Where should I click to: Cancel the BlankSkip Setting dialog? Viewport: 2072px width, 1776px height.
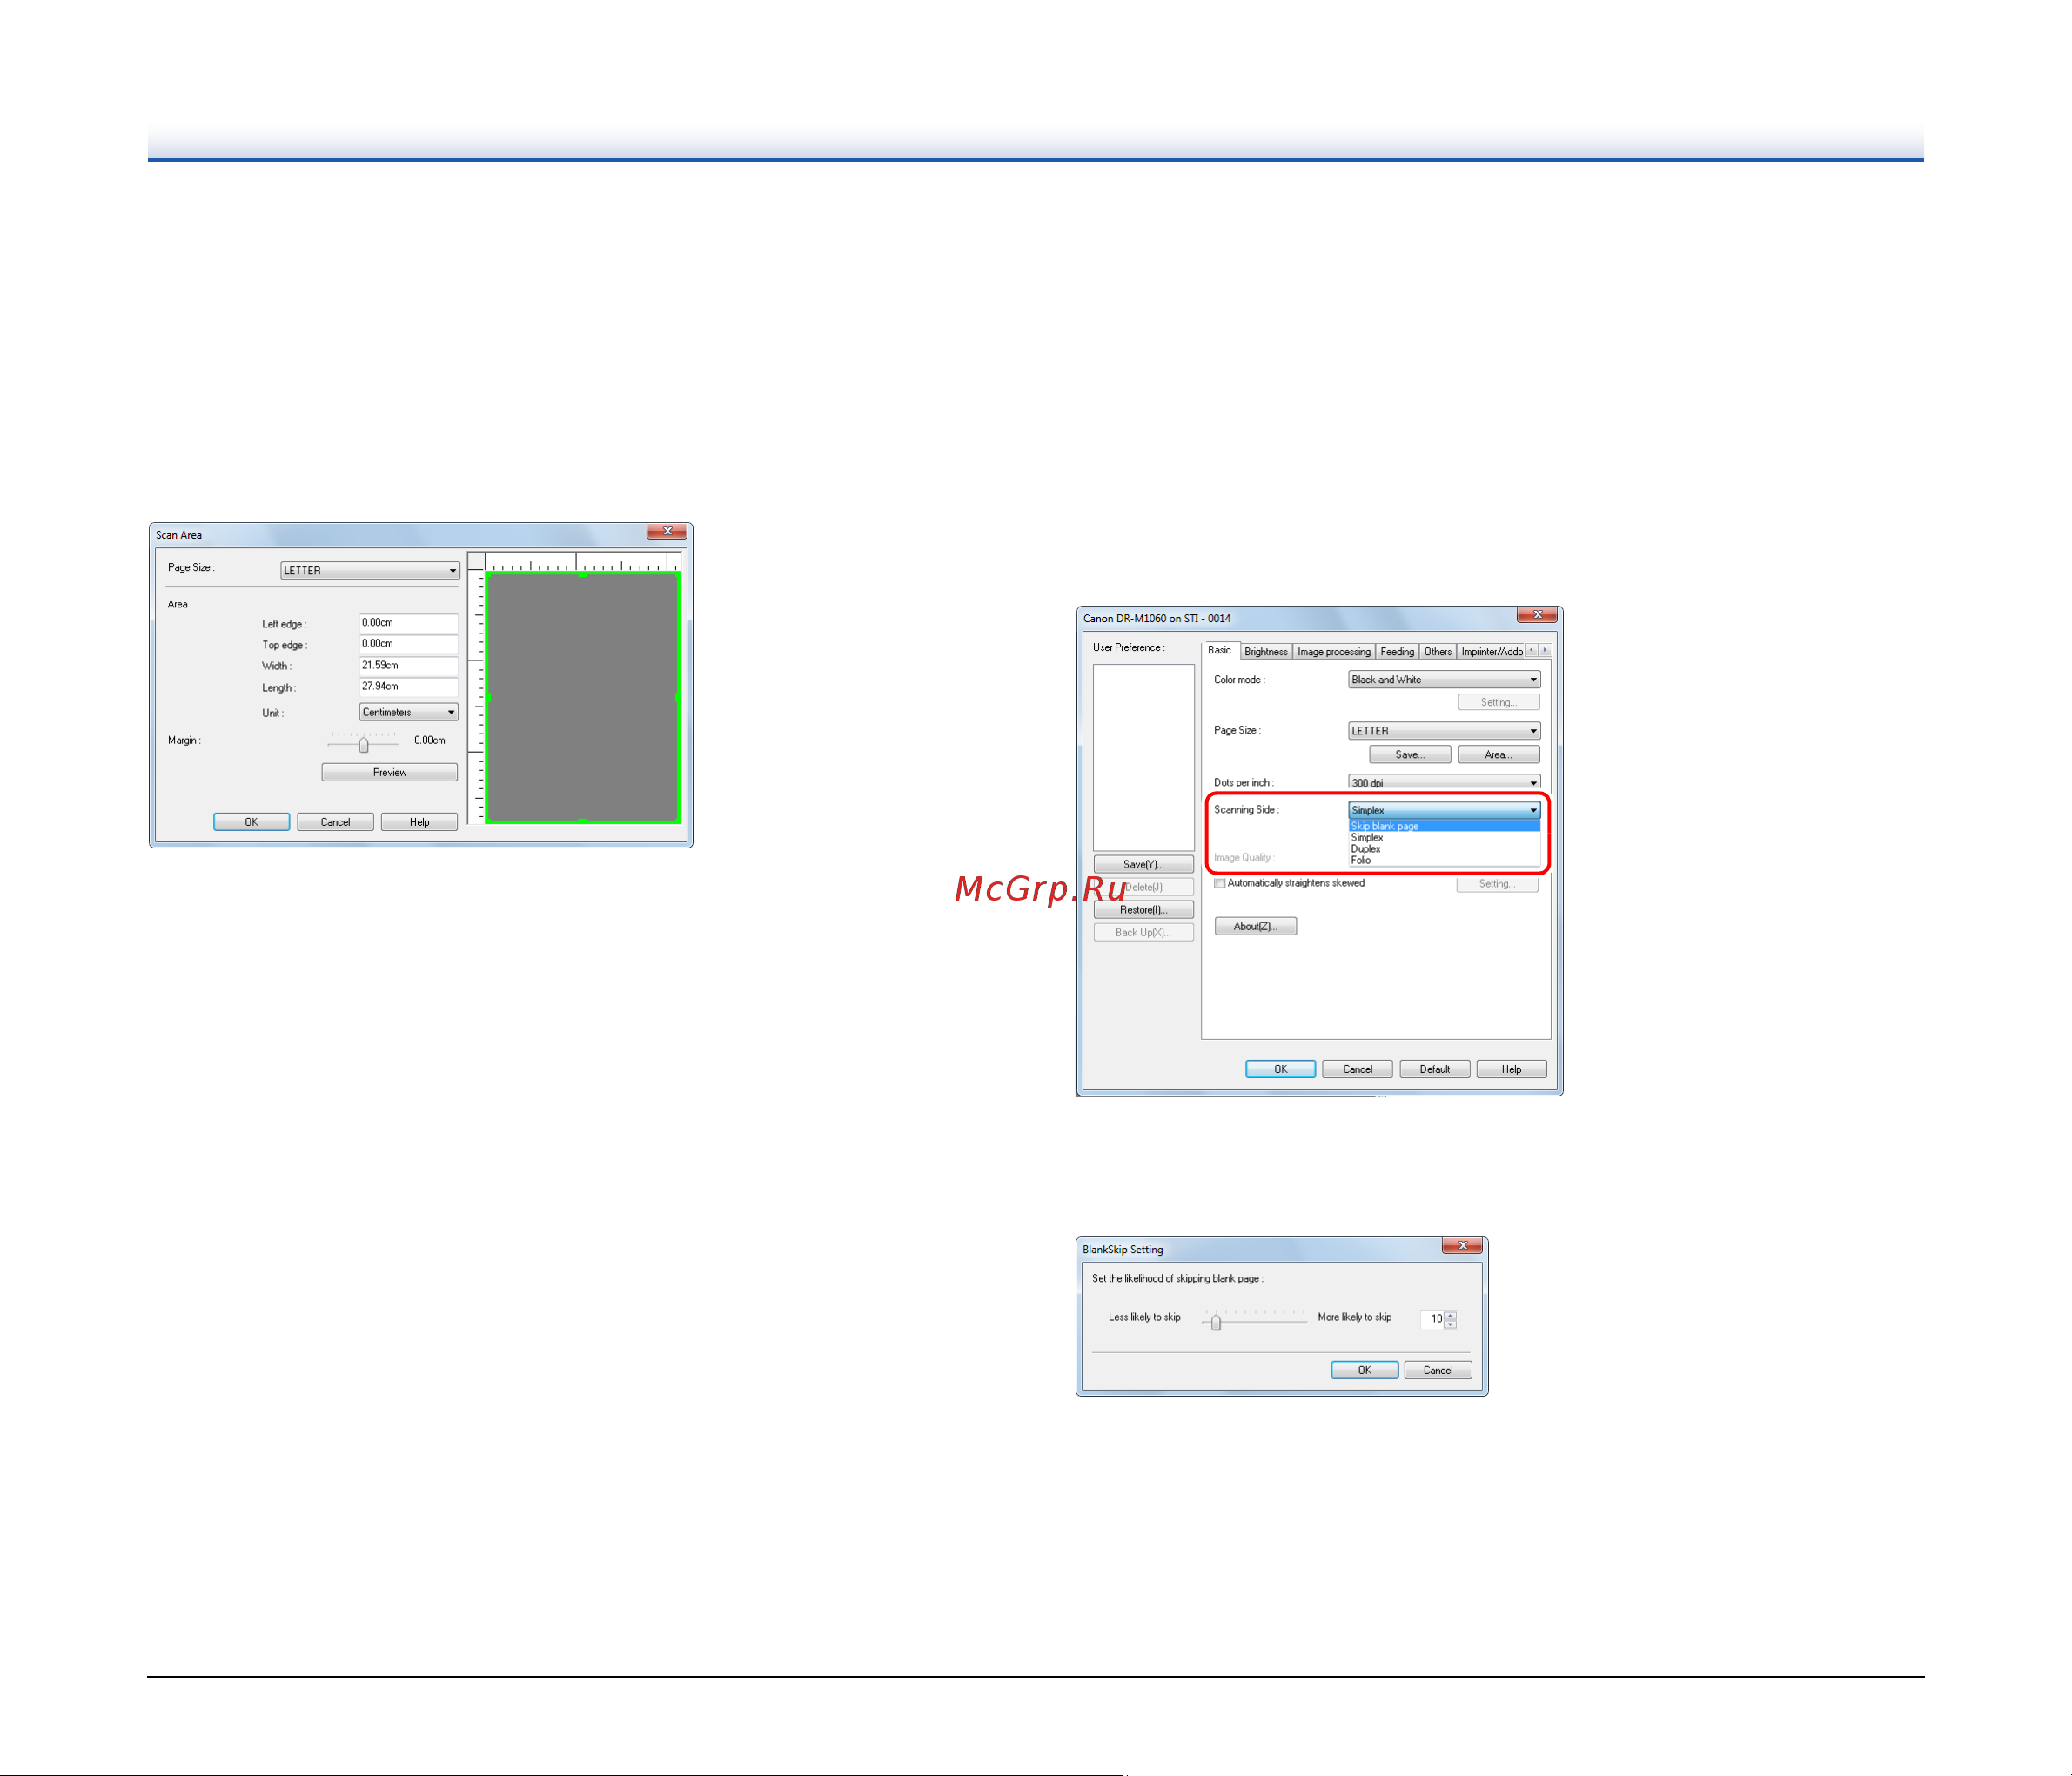coord(1438,1370)
